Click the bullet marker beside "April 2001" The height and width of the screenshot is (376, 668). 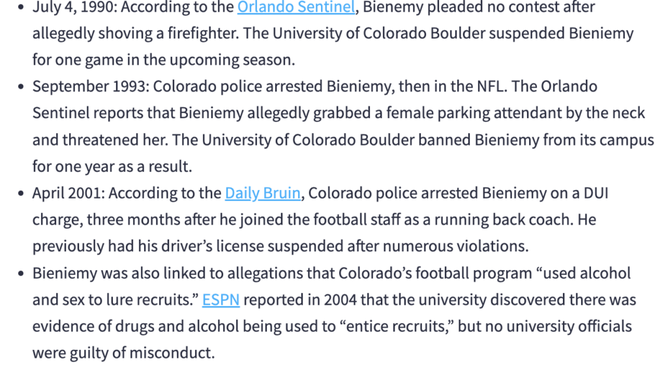click(21, 193)
